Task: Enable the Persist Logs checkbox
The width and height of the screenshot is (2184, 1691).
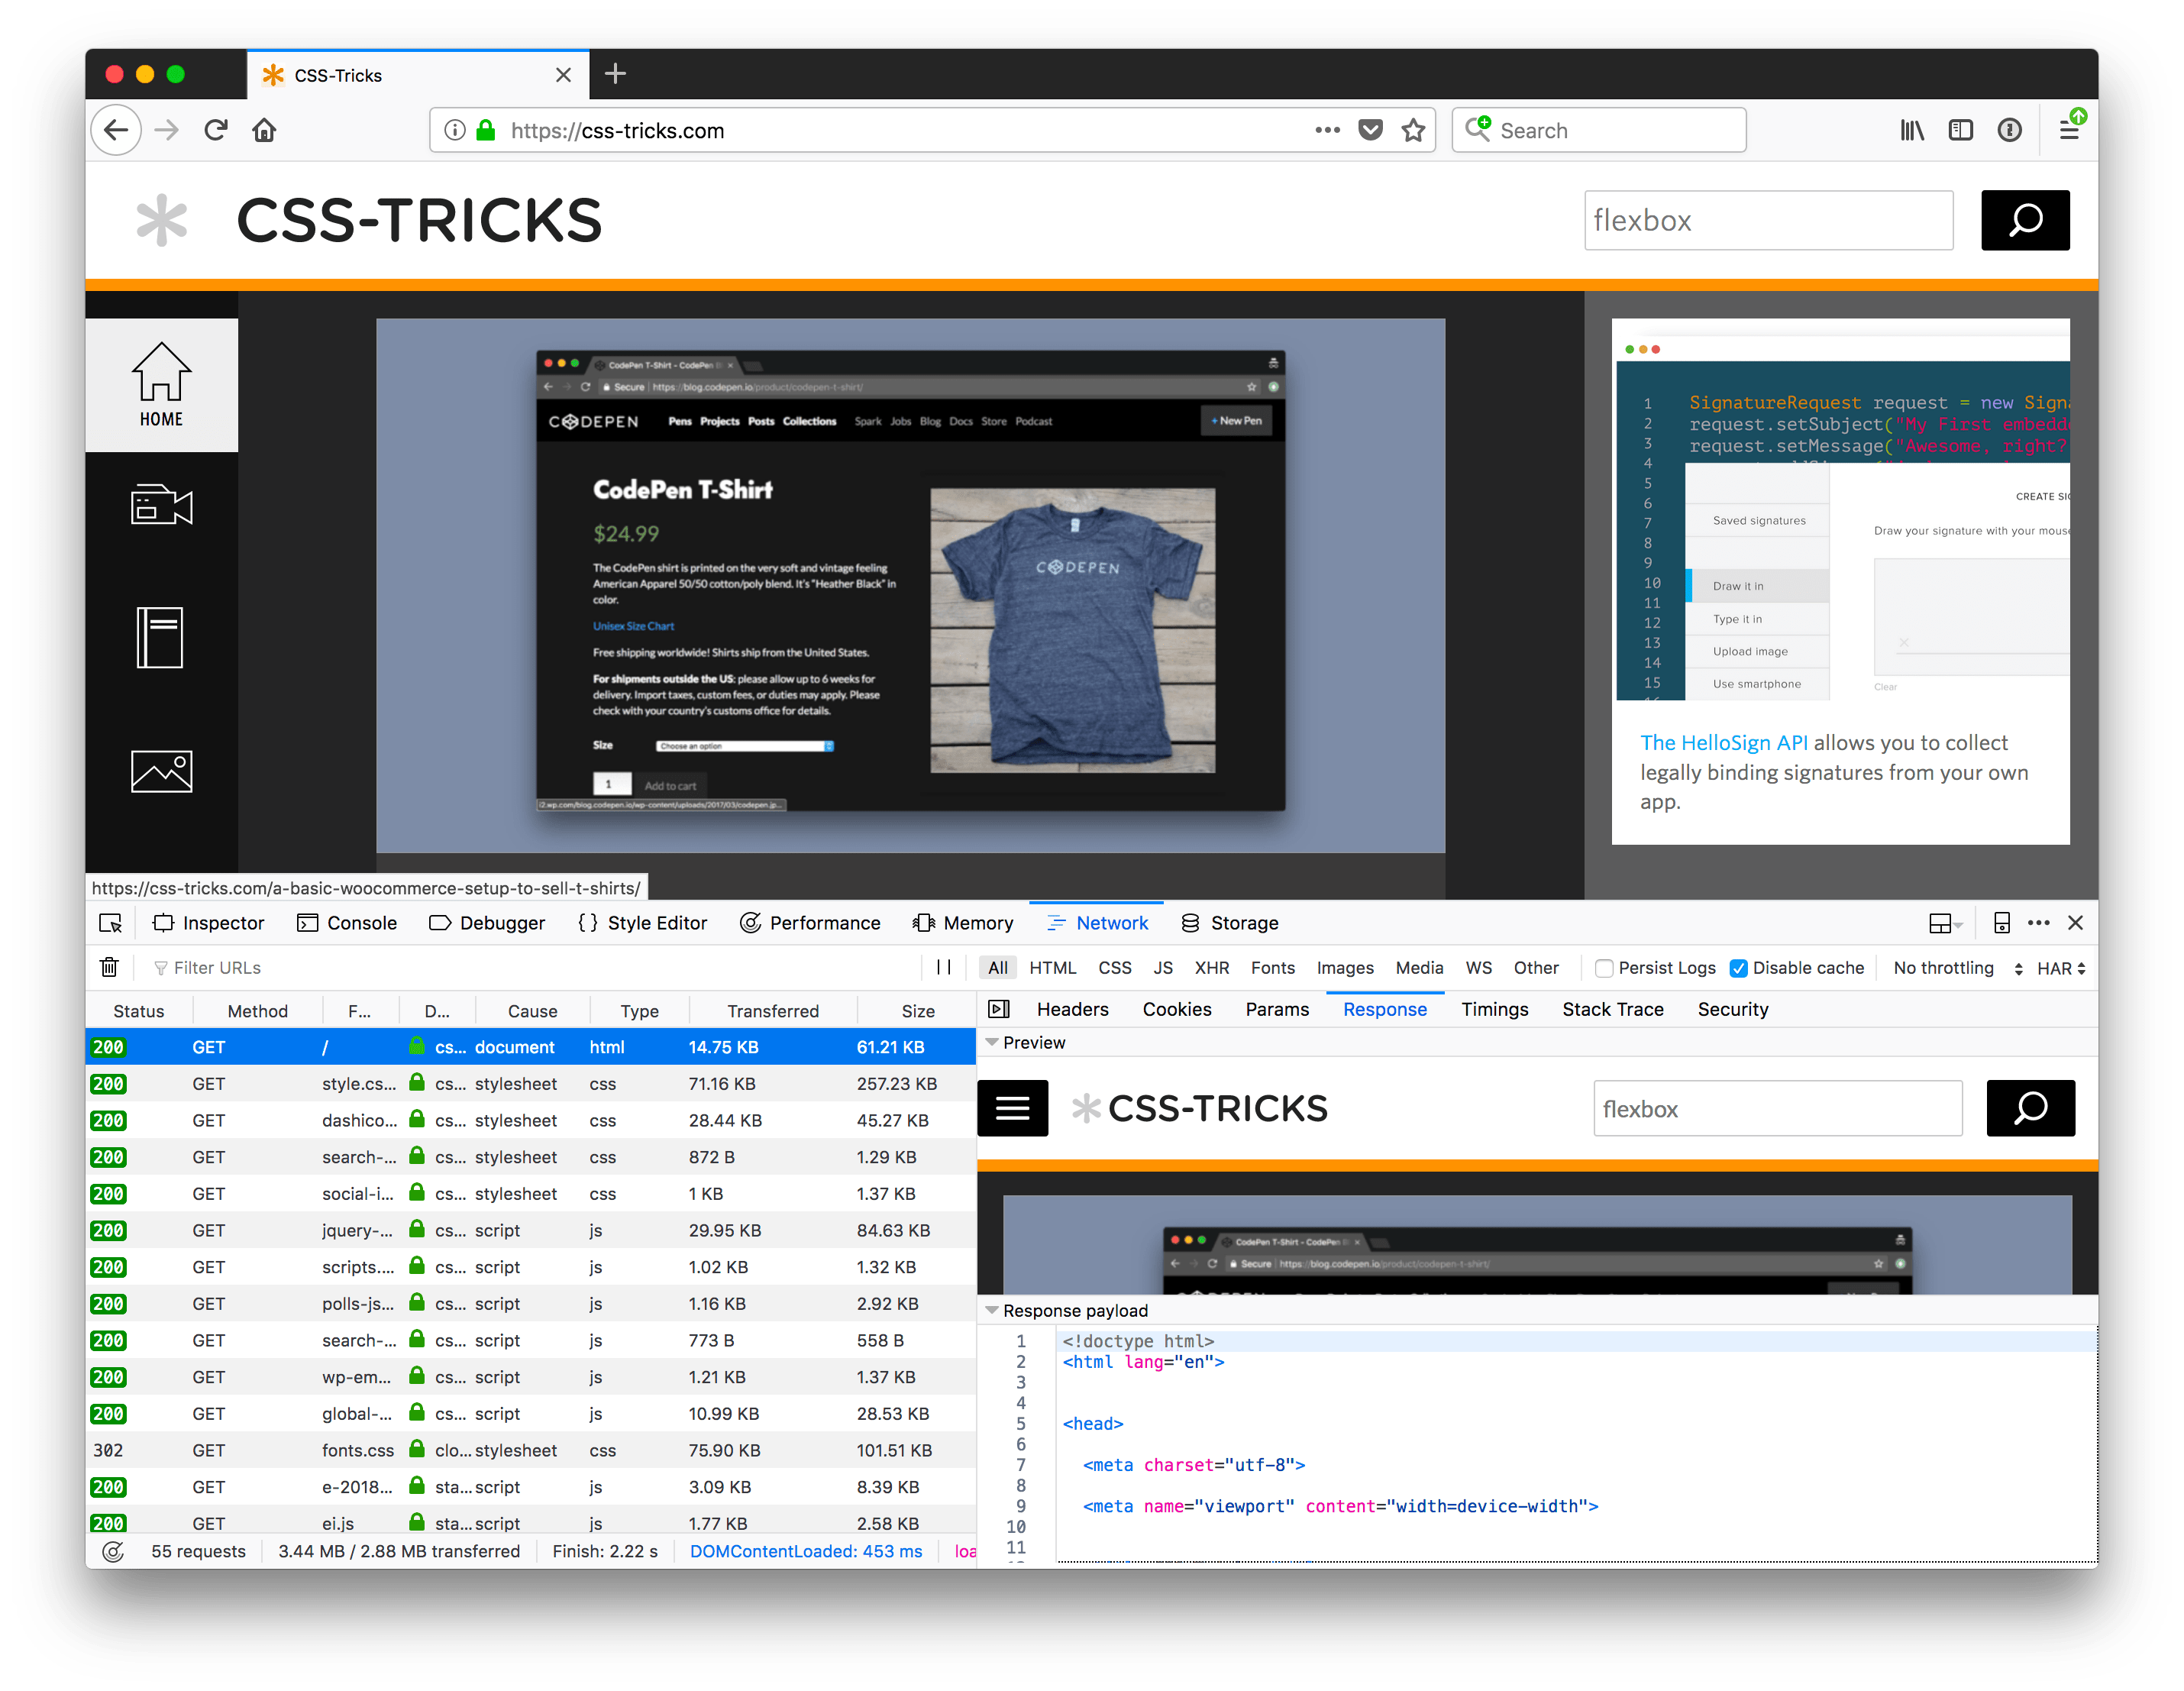Action: pos(1604,968)
